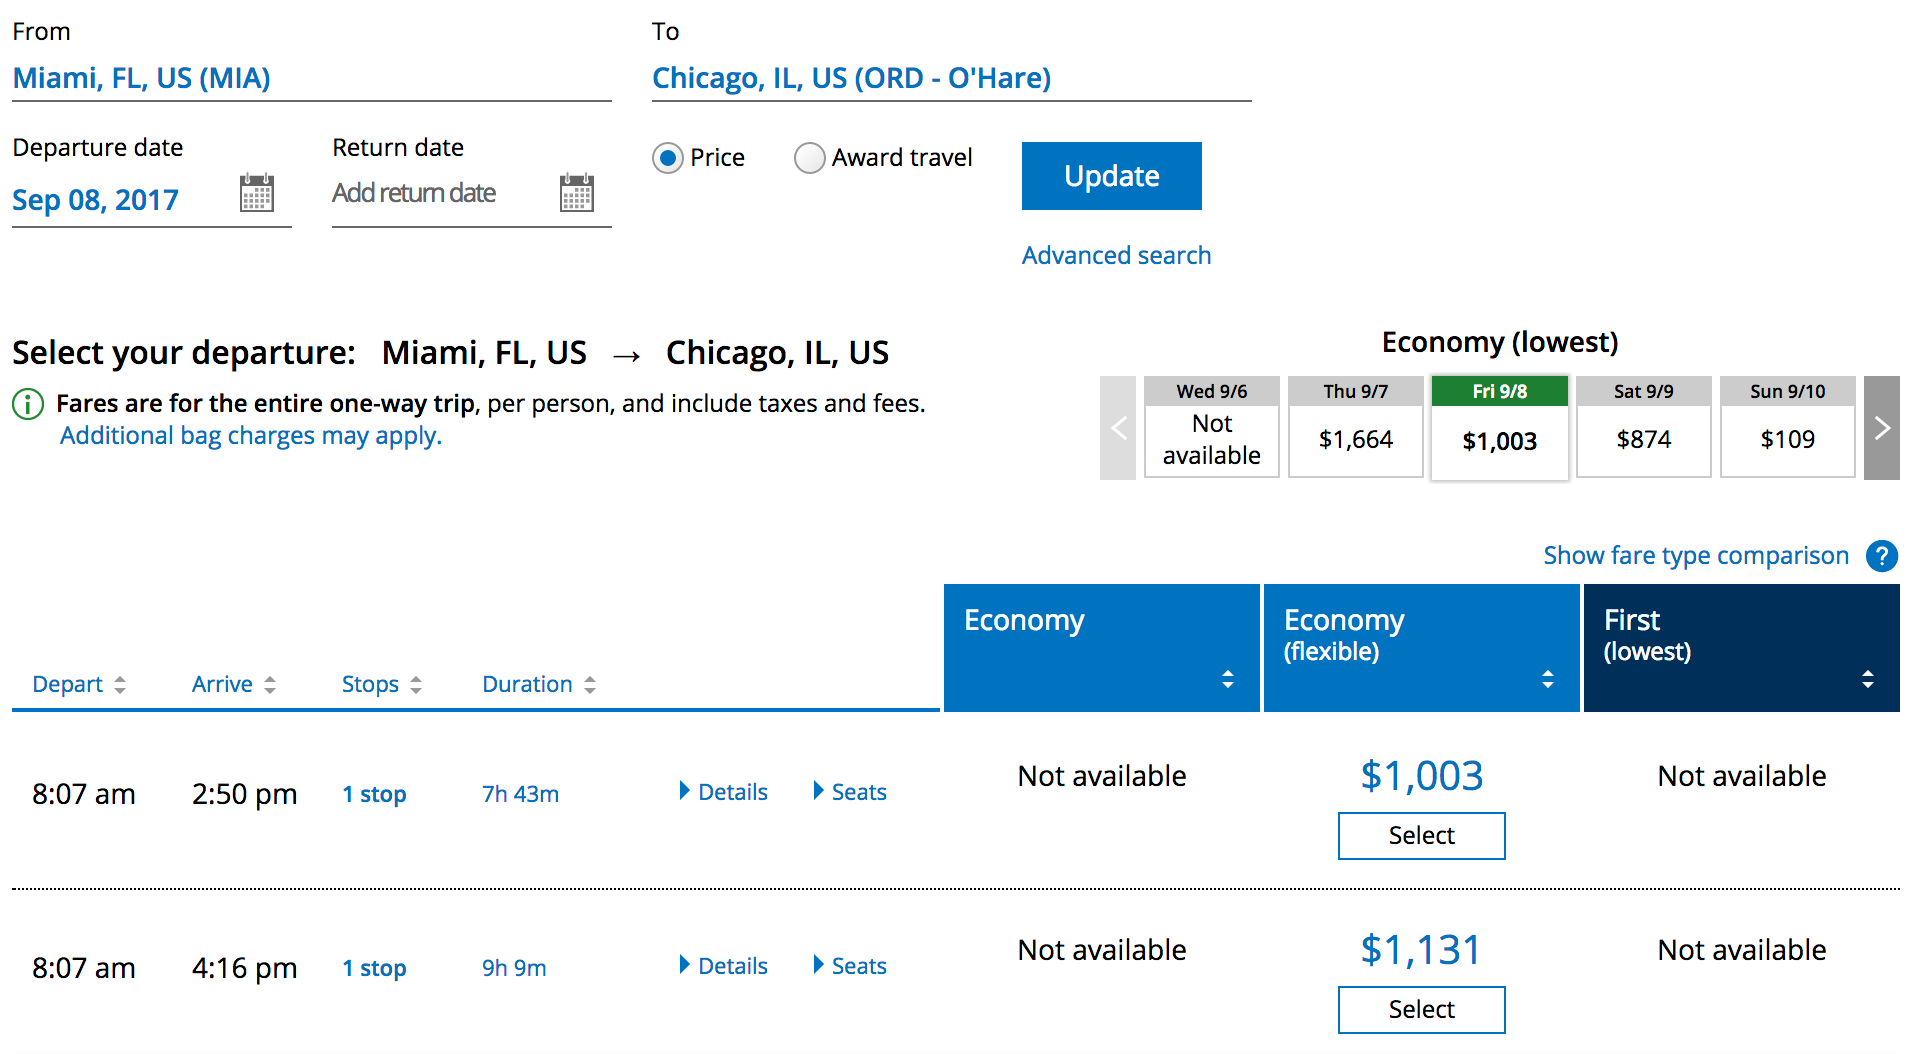Sort flights by Depart time arrows
The image size is (1910, 1054).
[x=120, y=684]
